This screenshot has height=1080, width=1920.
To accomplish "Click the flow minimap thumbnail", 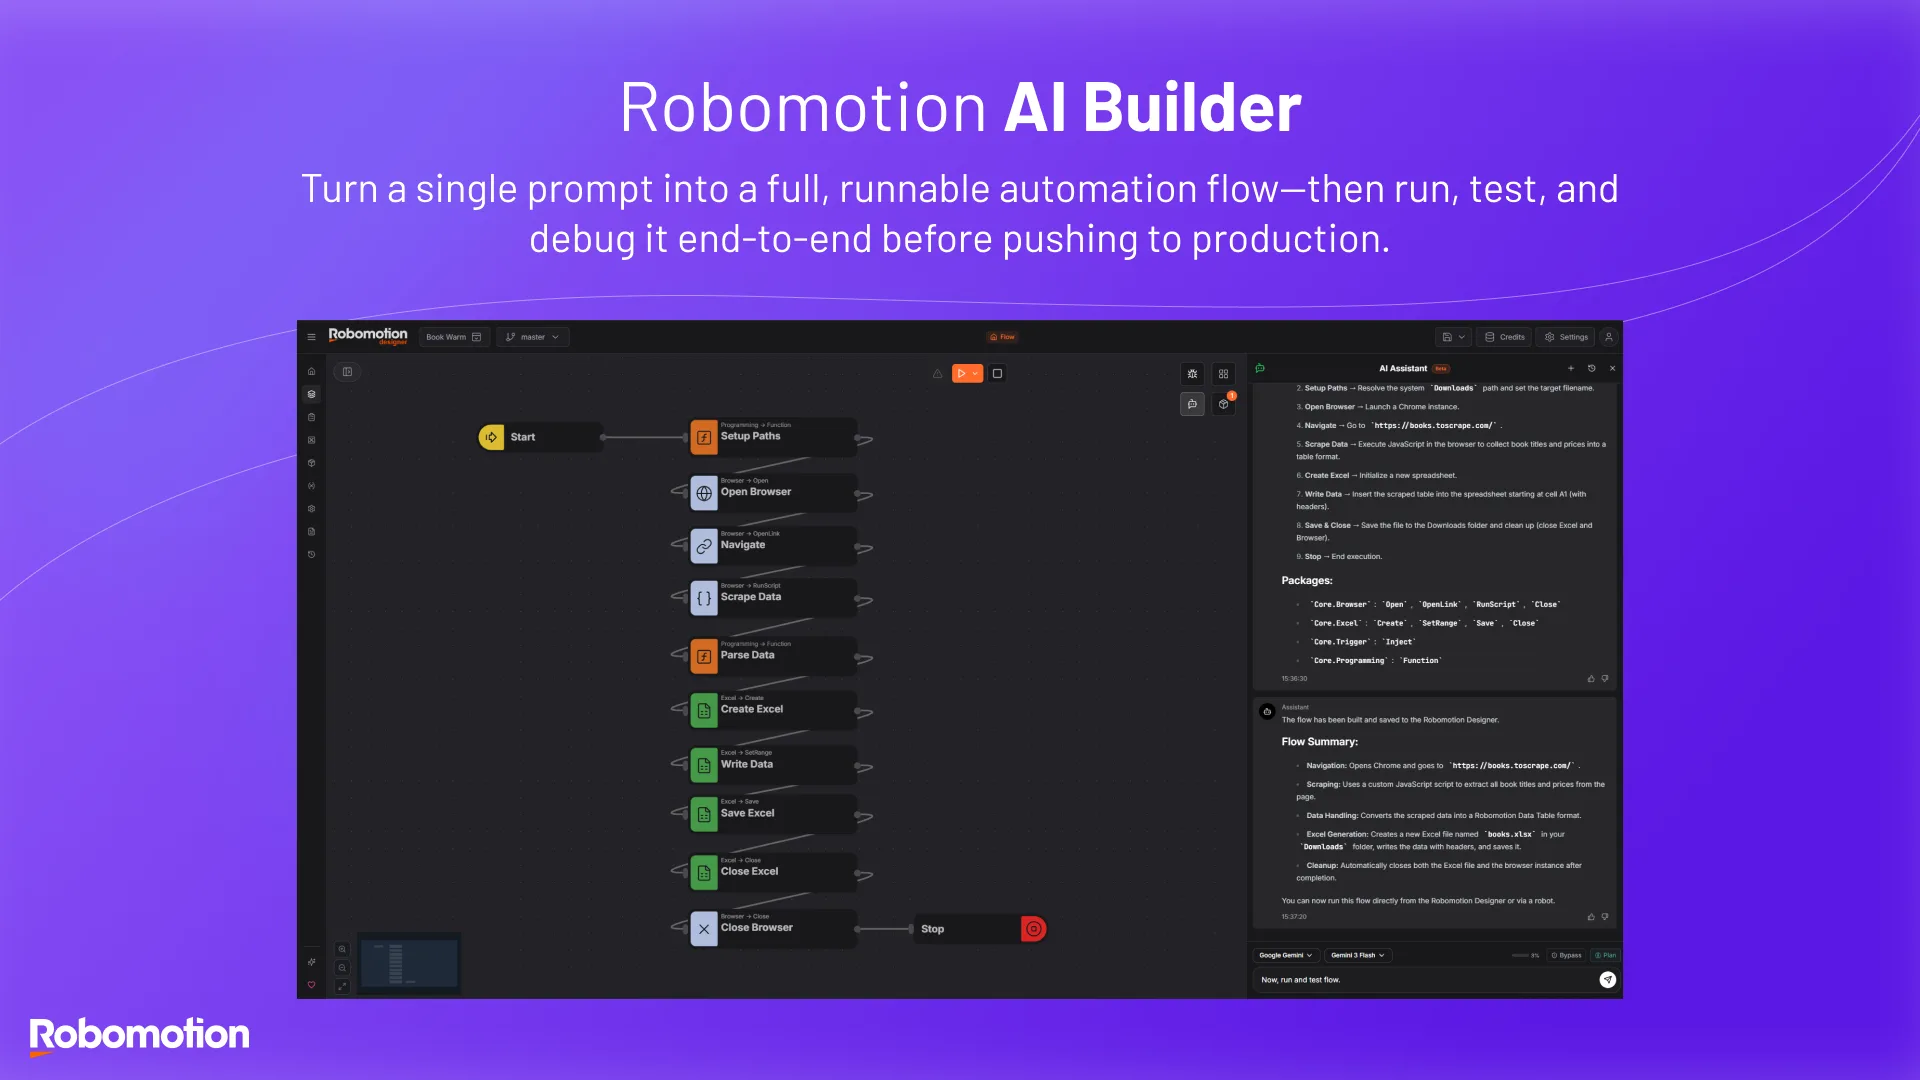I will pos(410,964).
